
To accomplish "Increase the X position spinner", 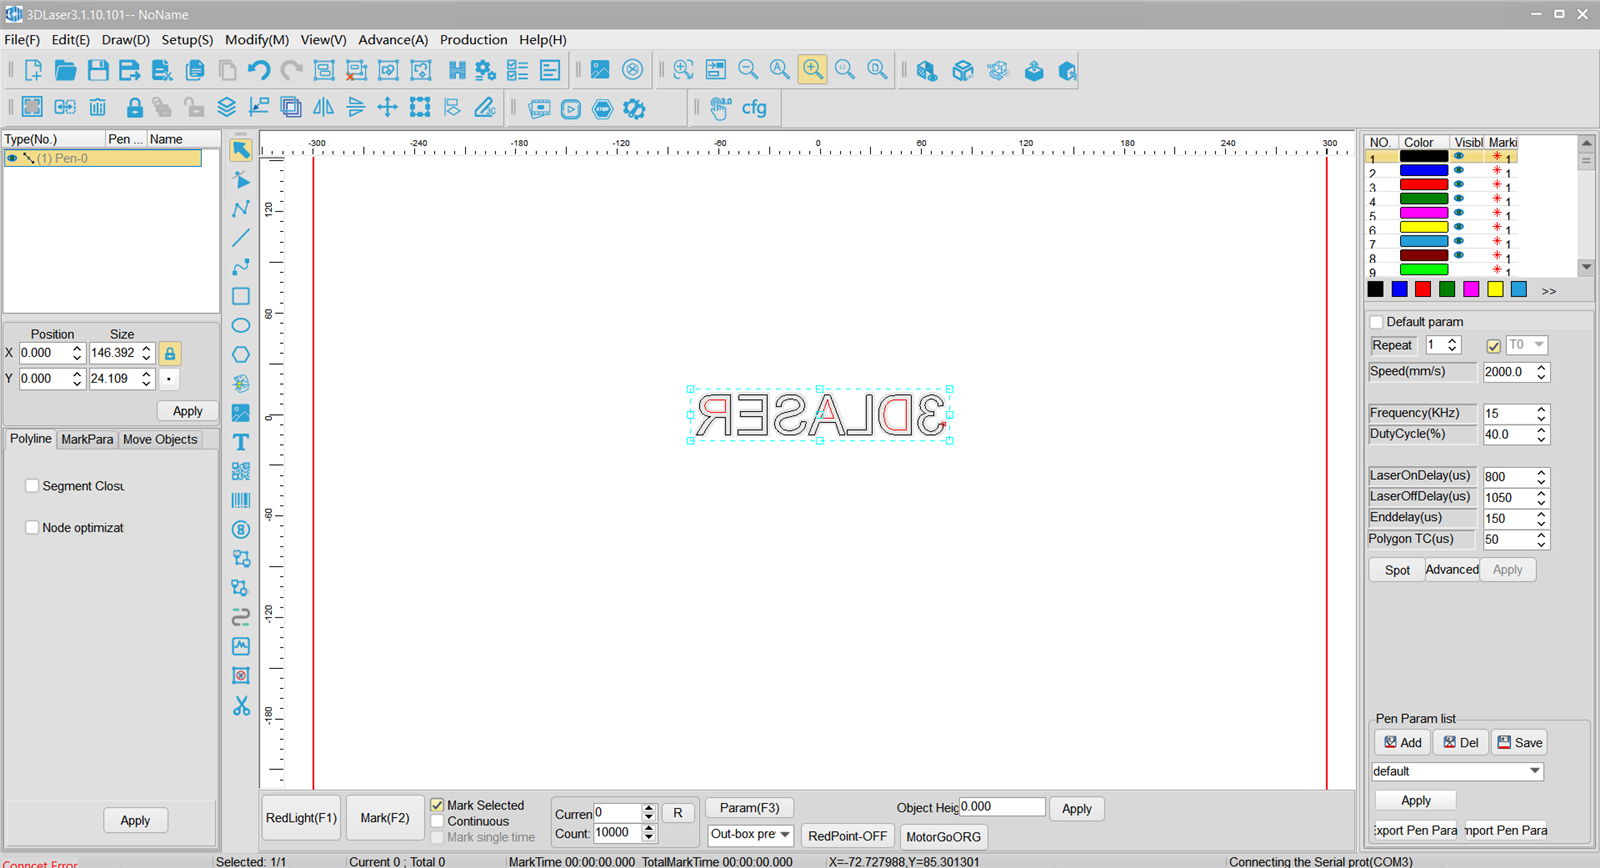I will pos(77,349).
